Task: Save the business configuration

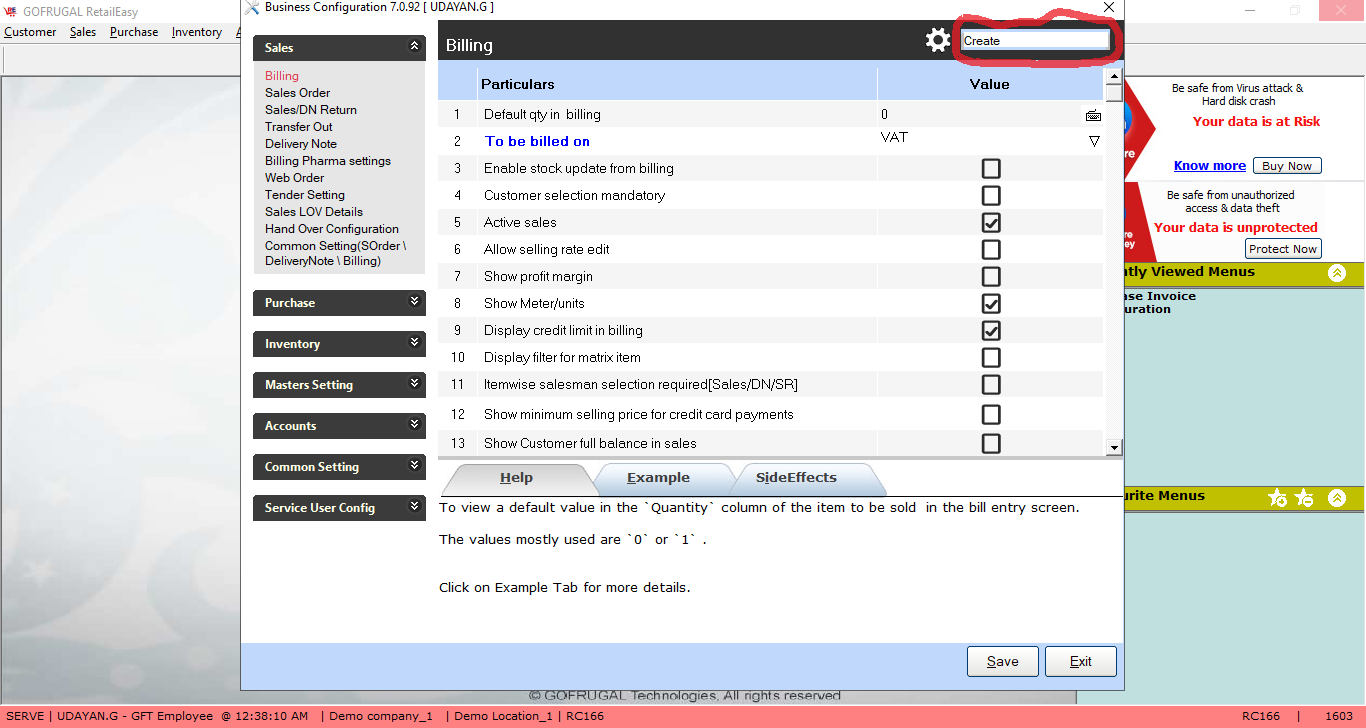Action: point(1003,661)
